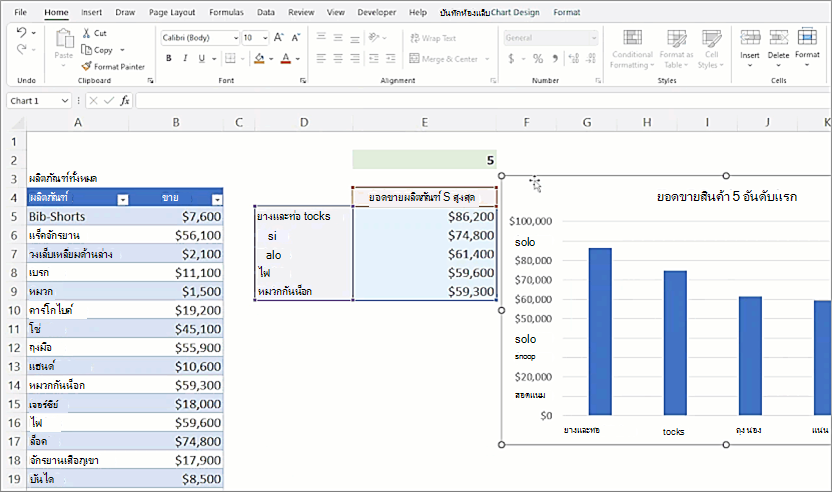Apply the red font color A
This screenshot has height=492, width=832.
285,58
